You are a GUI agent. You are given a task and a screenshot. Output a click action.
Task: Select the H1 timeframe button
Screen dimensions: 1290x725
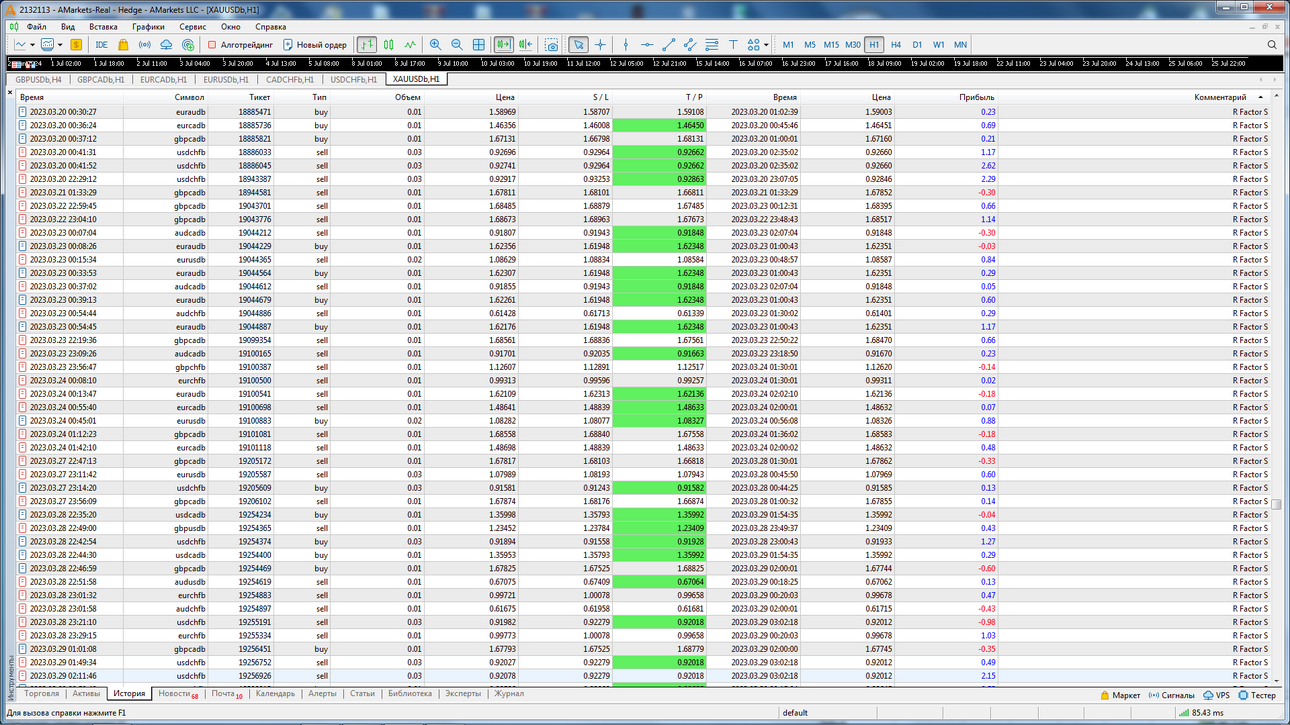pyautogui.click(x=875, y=45)
